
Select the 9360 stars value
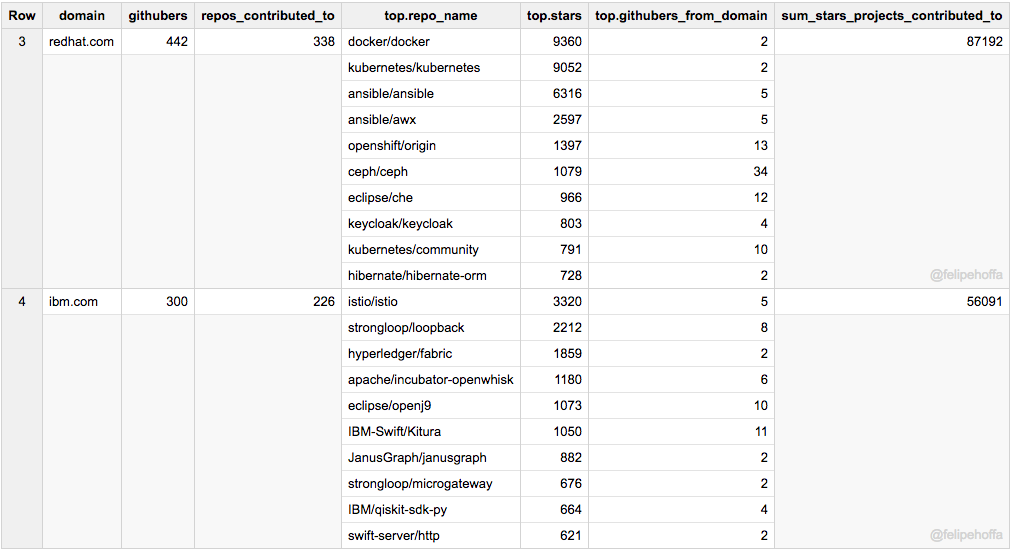pyautogui.click(x=567, y=42)
